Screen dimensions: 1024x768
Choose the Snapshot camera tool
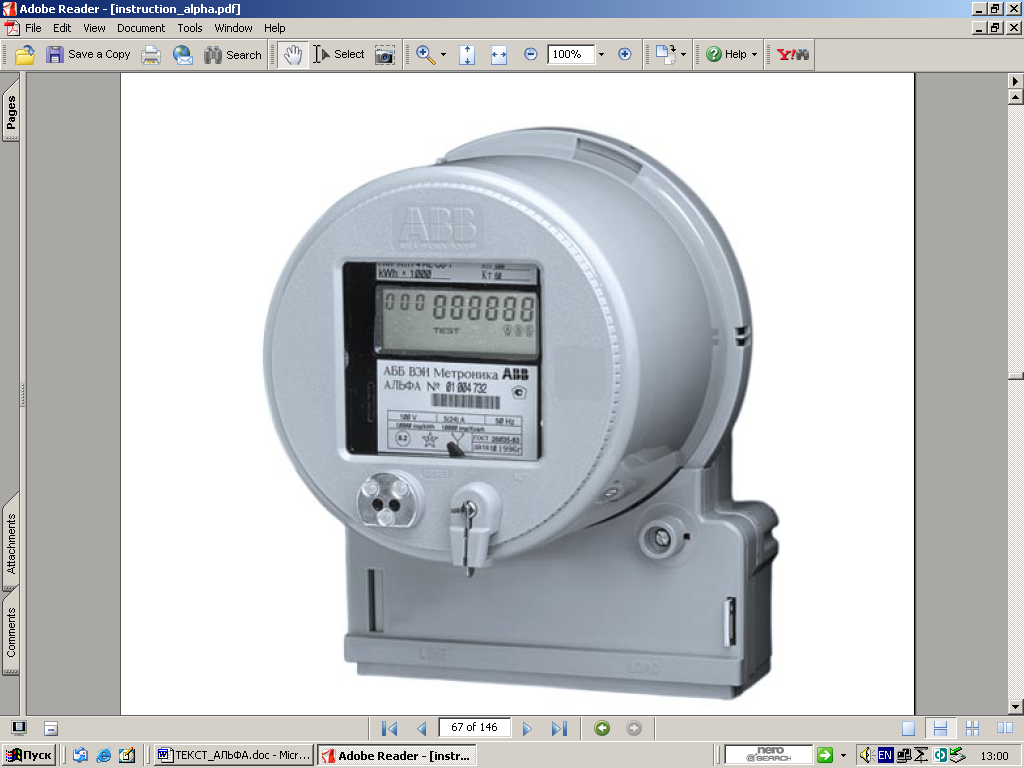click(385, 55)
